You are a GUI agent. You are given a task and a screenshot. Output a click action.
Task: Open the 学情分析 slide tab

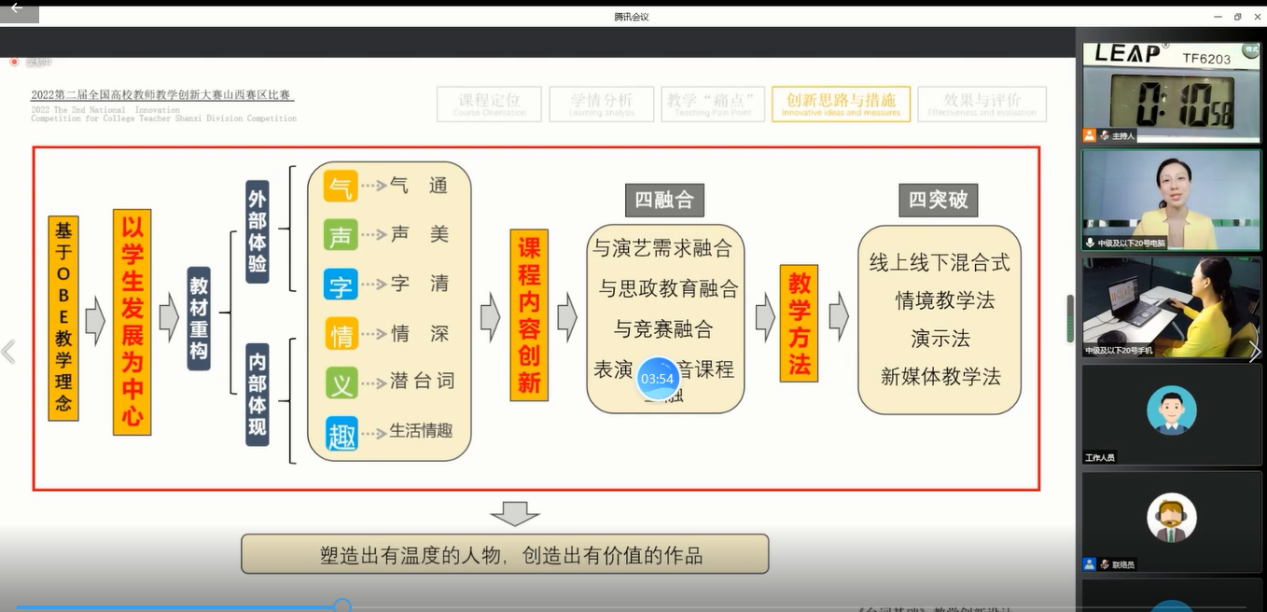pos(601,104)
